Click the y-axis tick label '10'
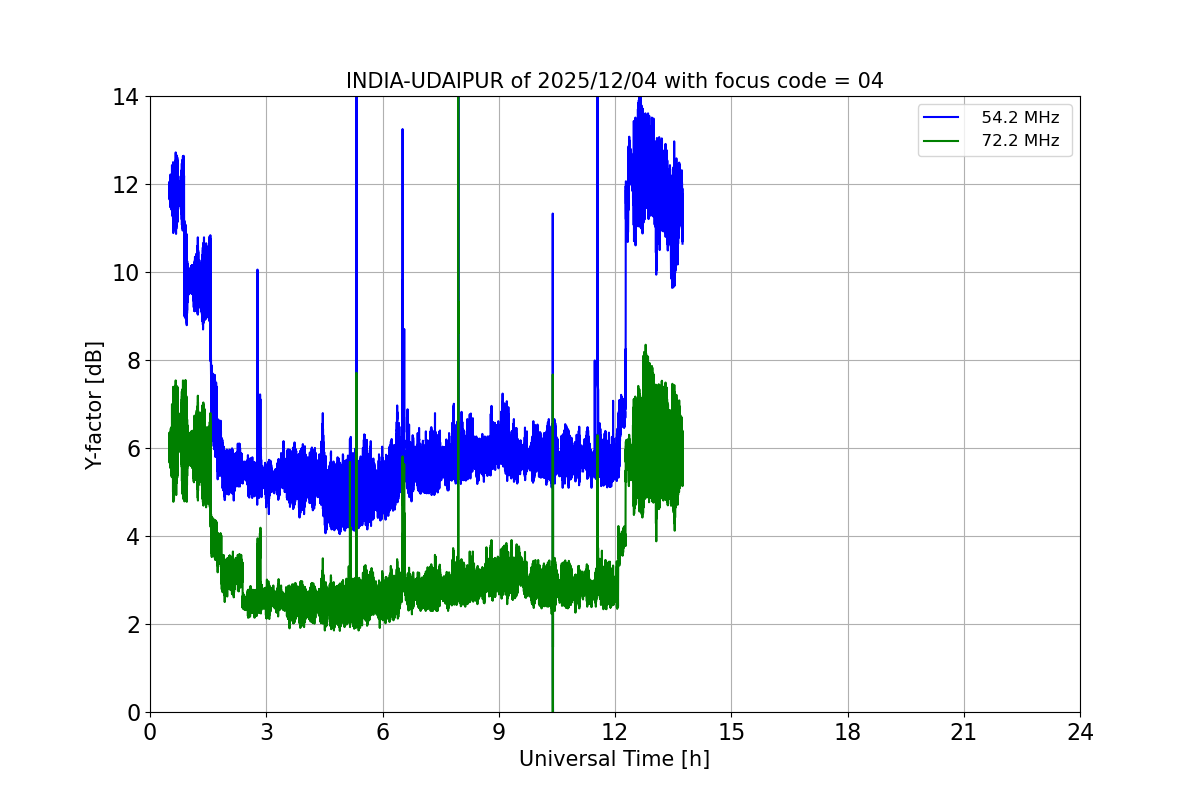Screen dimensions: 1200x800 point(126,273)
